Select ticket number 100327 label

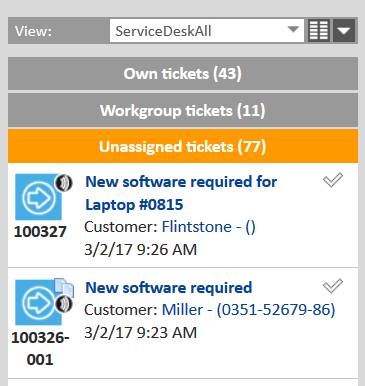tap(40, 232)
